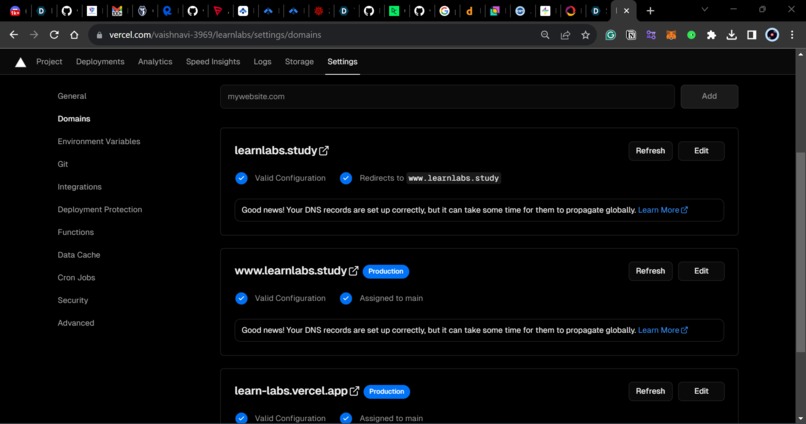Switch to the Google tab
This screenshot has width=806, height=424.
point(445,11)
